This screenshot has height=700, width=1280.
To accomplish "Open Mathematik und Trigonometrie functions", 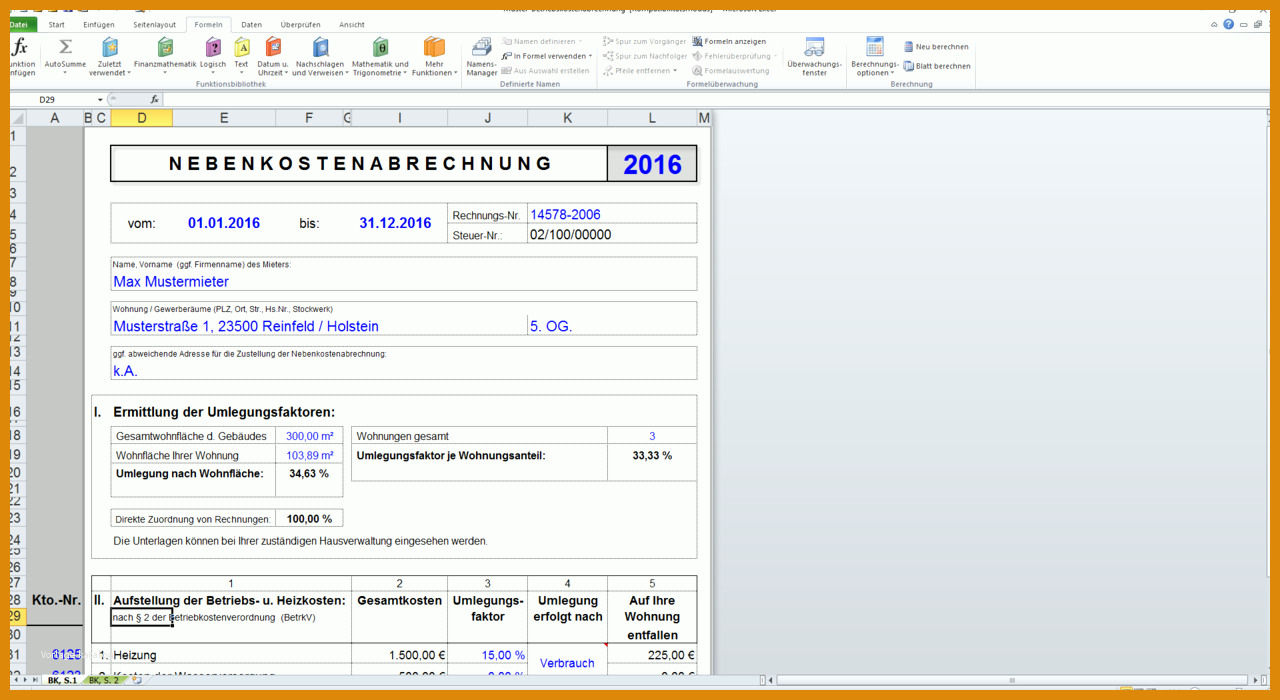I will pos(380,57).
